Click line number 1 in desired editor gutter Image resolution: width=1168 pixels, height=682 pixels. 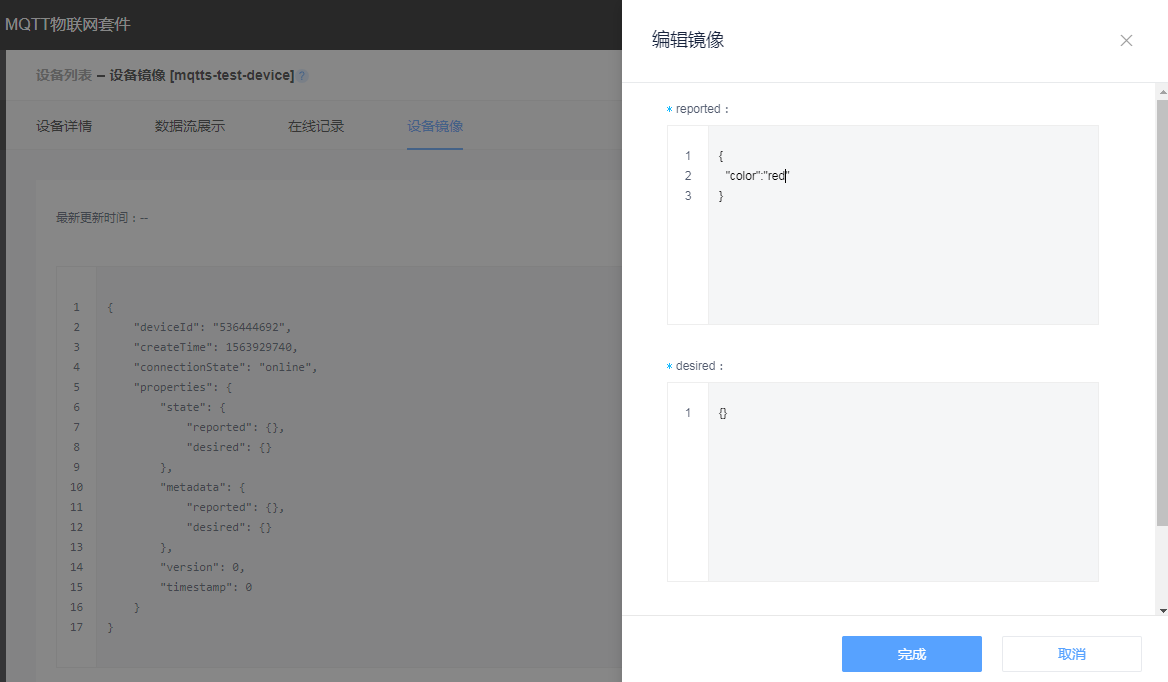tap(688, 412)
